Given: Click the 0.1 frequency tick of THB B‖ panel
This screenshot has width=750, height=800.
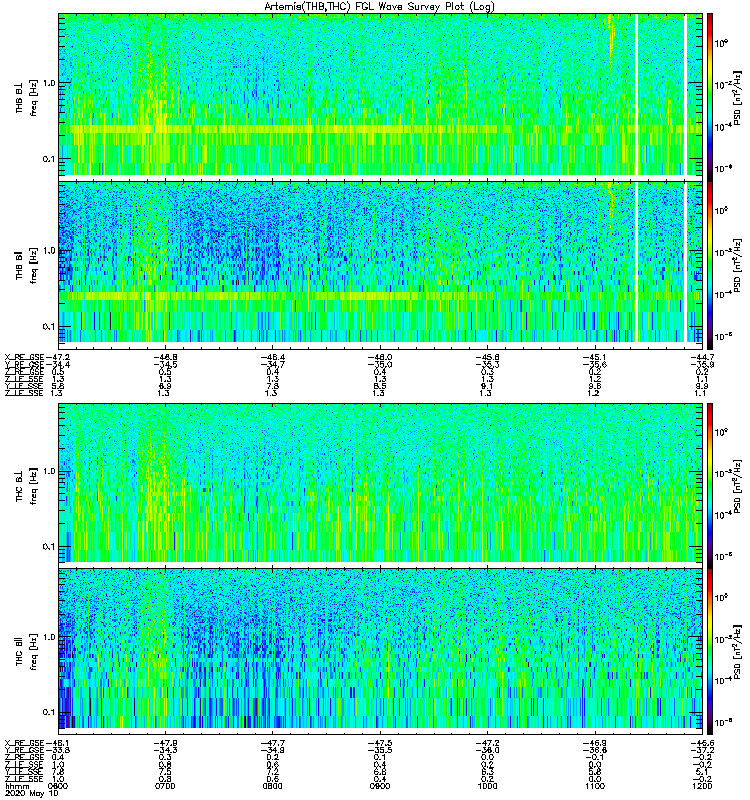Looking at the screenshot, I should (x=49, y=327).
